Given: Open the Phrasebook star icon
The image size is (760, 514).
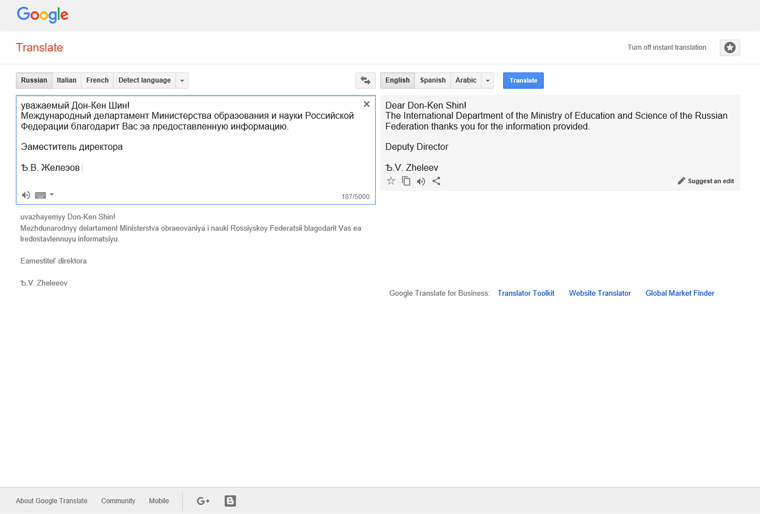Looking at the screenshot, I should click(729, 48).
